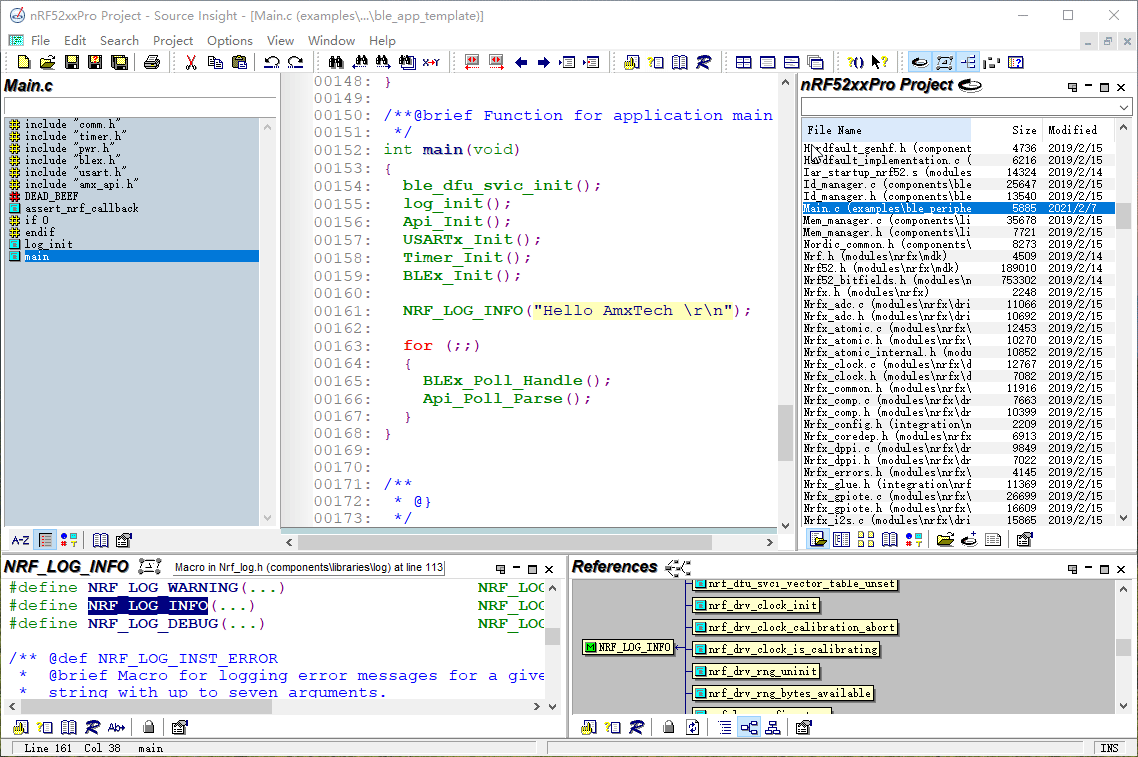Image resolution: width=1138 pixels, height=757 pixels.
Task: Click the X-to-Y replace icon
Action: click(x=431, y=62)
